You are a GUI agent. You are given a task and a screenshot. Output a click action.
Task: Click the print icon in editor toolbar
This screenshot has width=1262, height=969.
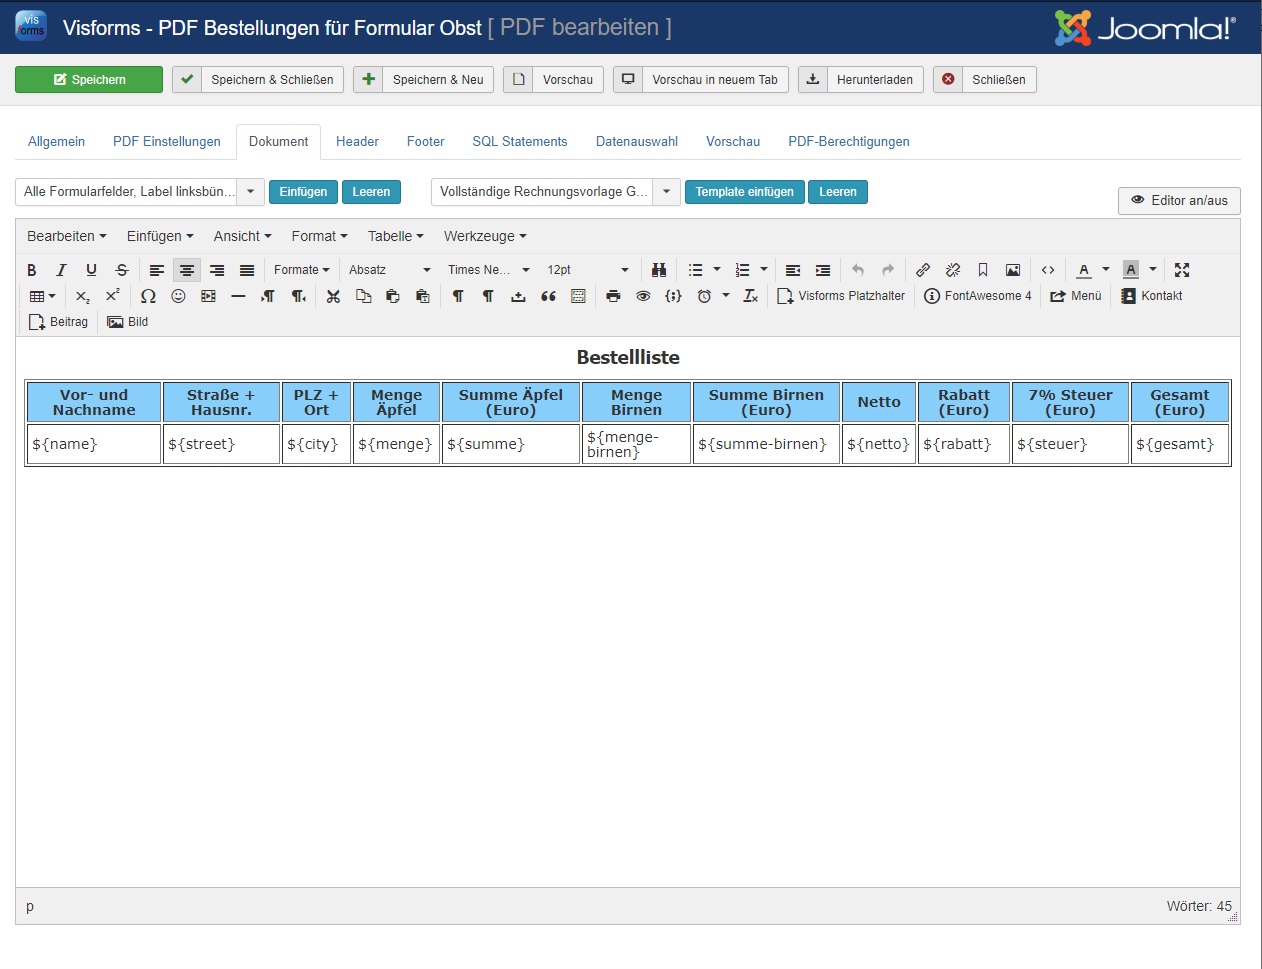(x=613, y=296)
